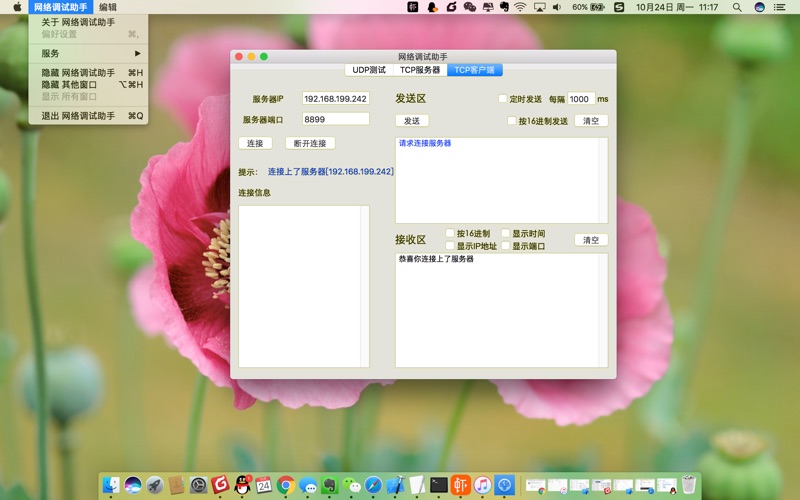Open Spotlight search in menu bar
The height and width of the screenshot is (500, 800).
(735, 7)
